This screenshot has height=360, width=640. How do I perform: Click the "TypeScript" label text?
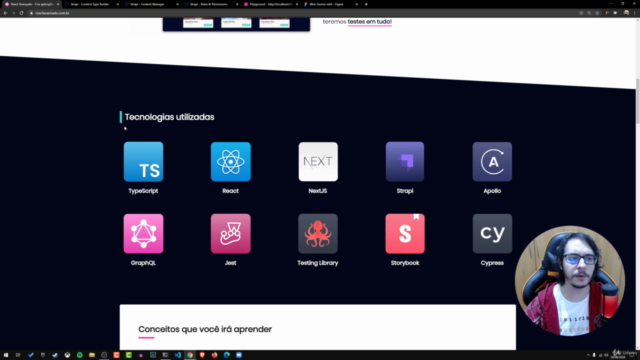[x=143, y=191]
